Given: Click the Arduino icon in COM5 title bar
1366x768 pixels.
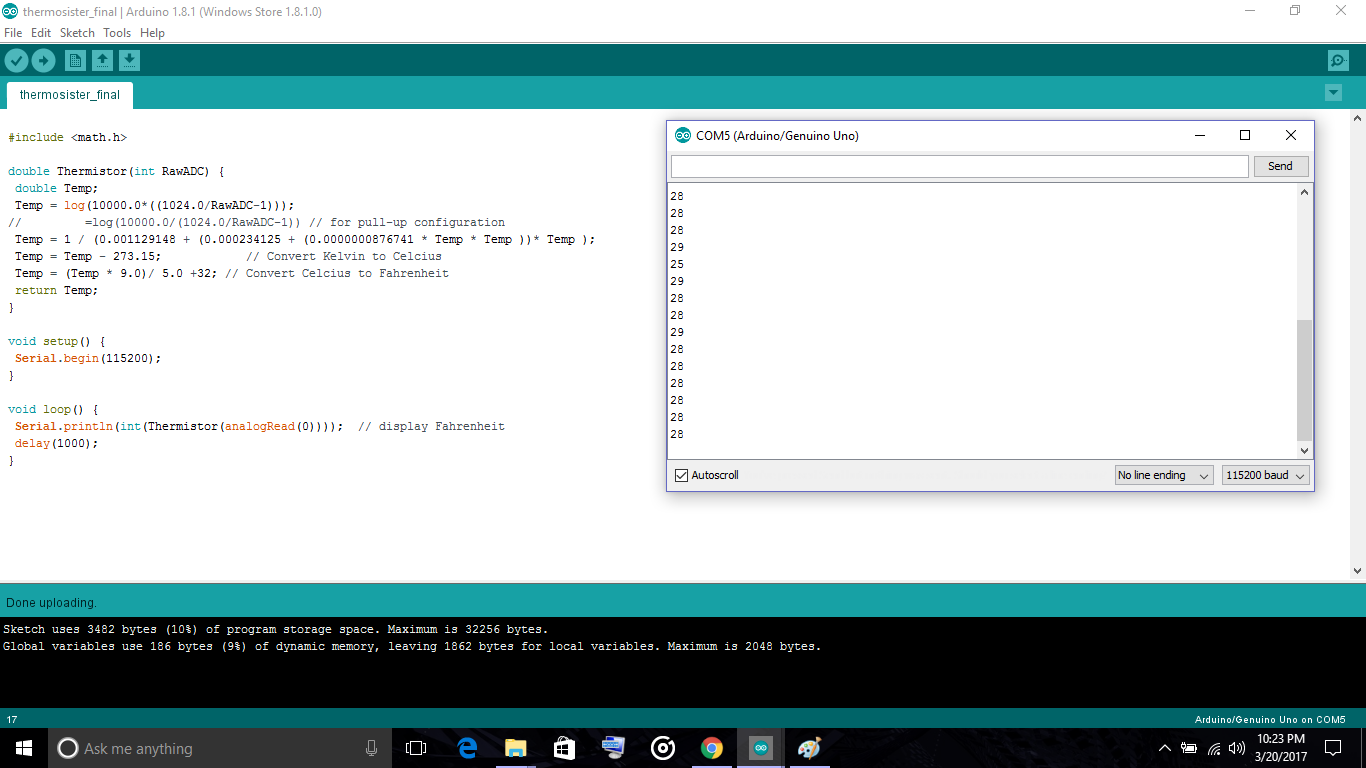Looking at the screenshot, I should click(683, 135).
